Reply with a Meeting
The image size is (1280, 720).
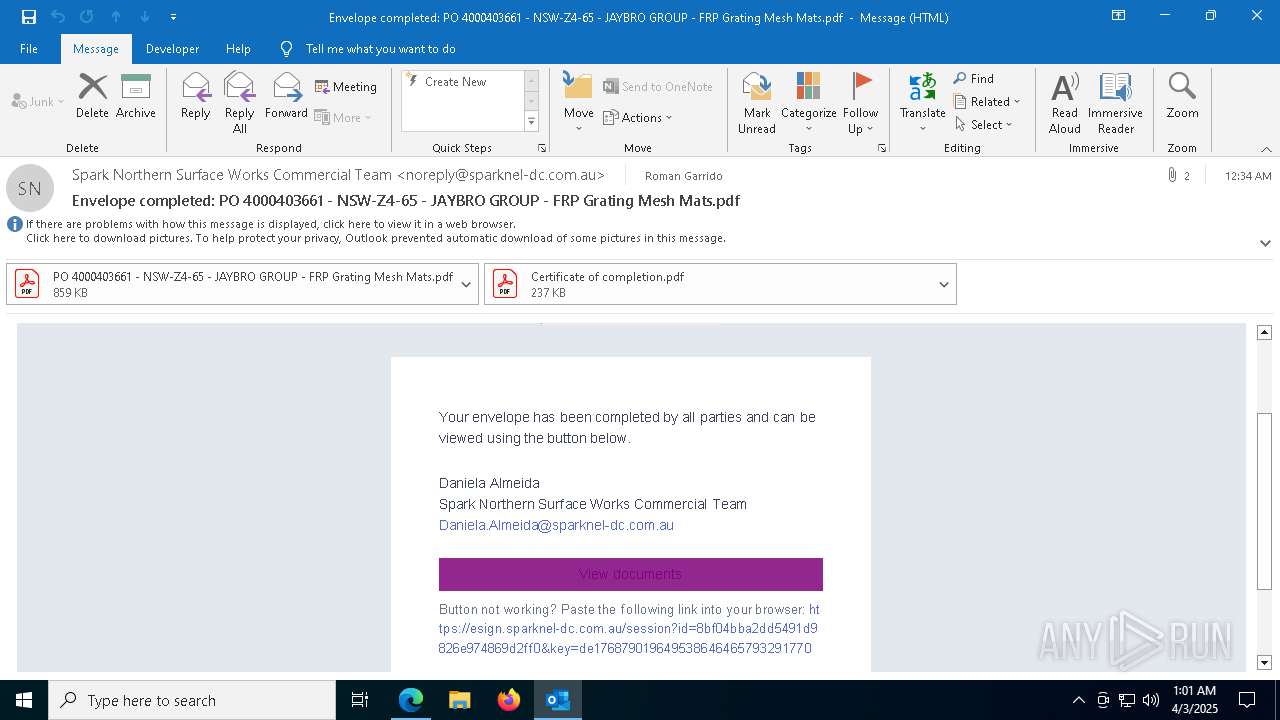[x=346, y=87]
